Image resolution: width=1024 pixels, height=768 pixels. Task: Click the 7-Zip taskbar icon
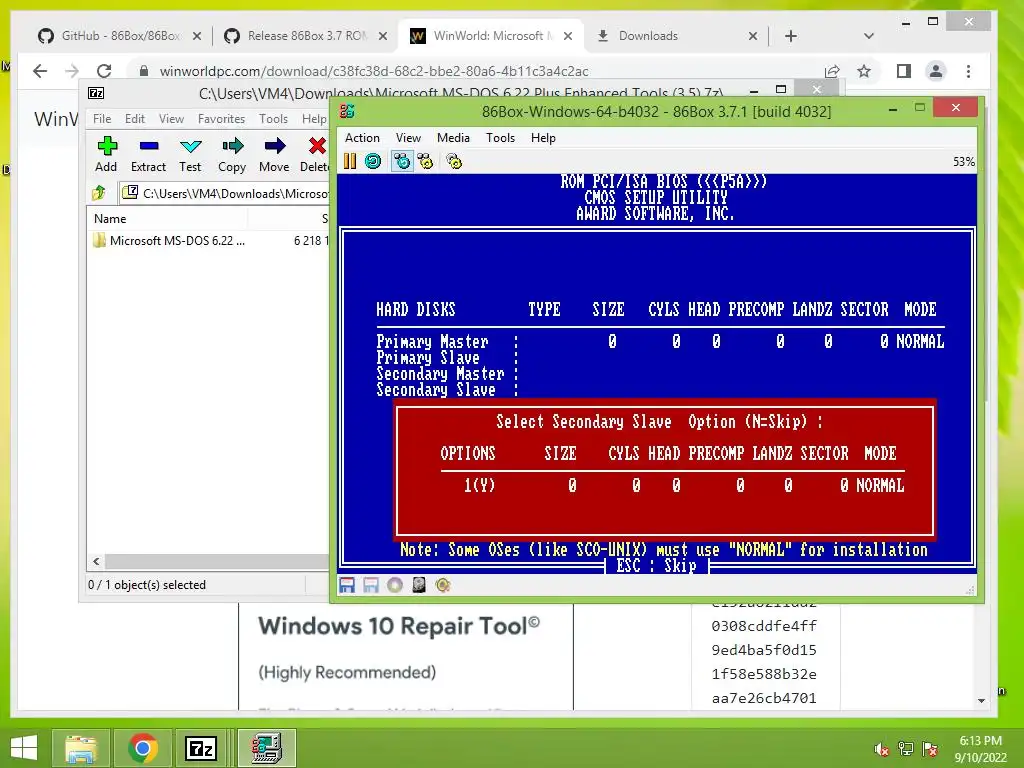tap(201, 748)
